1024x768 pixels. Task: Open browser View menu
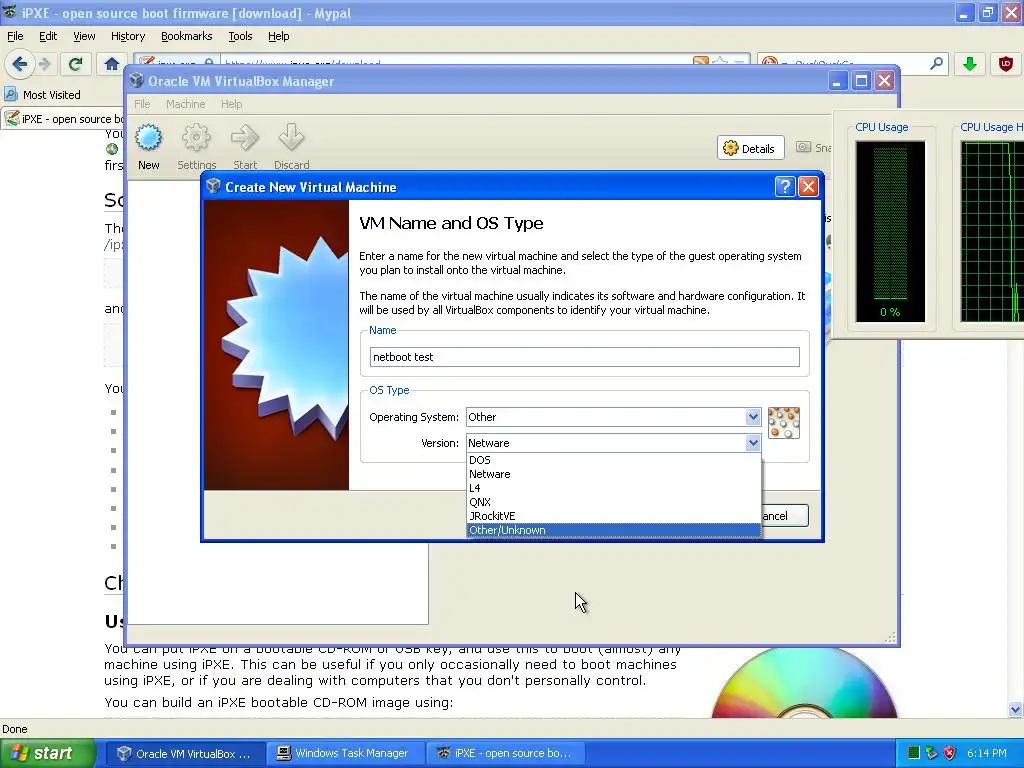(84, 36)
